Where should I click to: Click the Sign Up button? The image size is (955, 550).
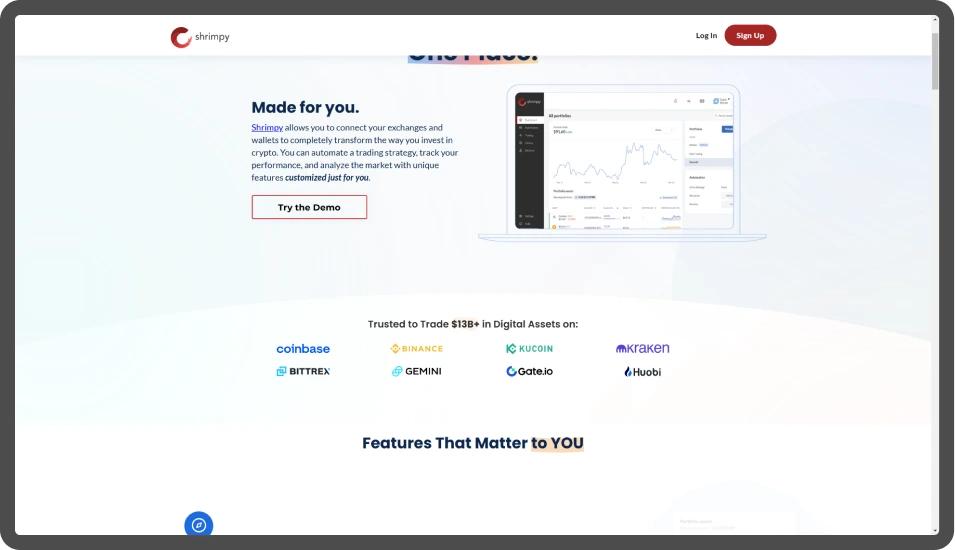(750, 35)
